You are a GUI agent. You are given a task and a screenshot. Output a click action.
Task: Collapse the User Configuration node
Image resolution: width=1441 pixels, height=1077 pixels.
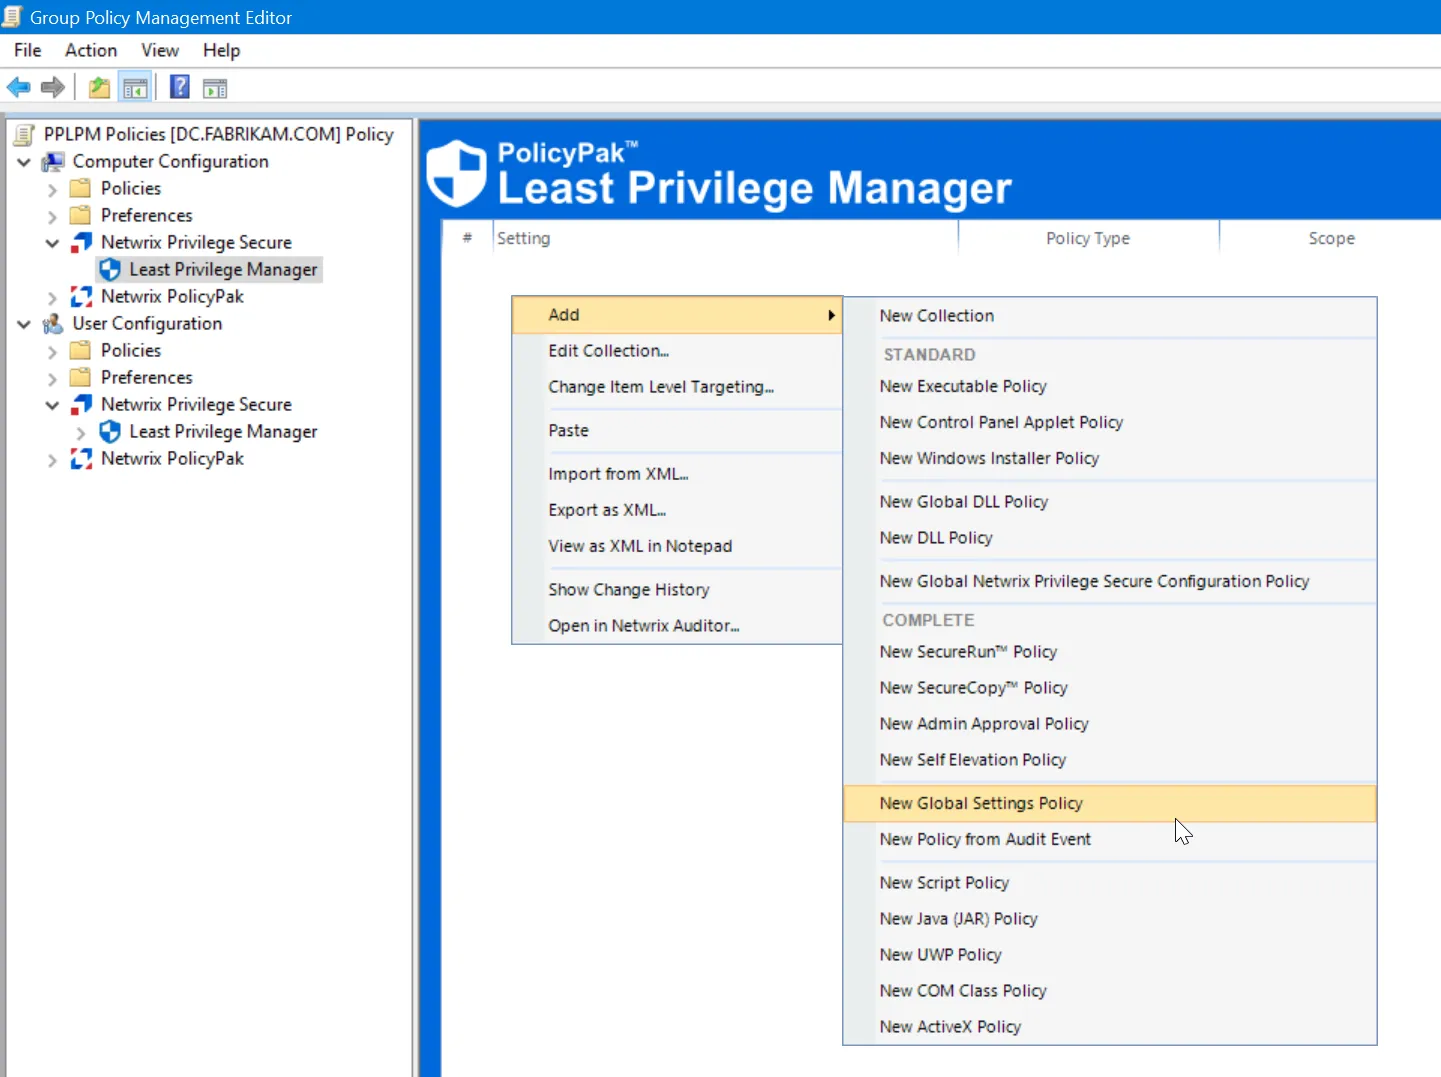point(23,323)
